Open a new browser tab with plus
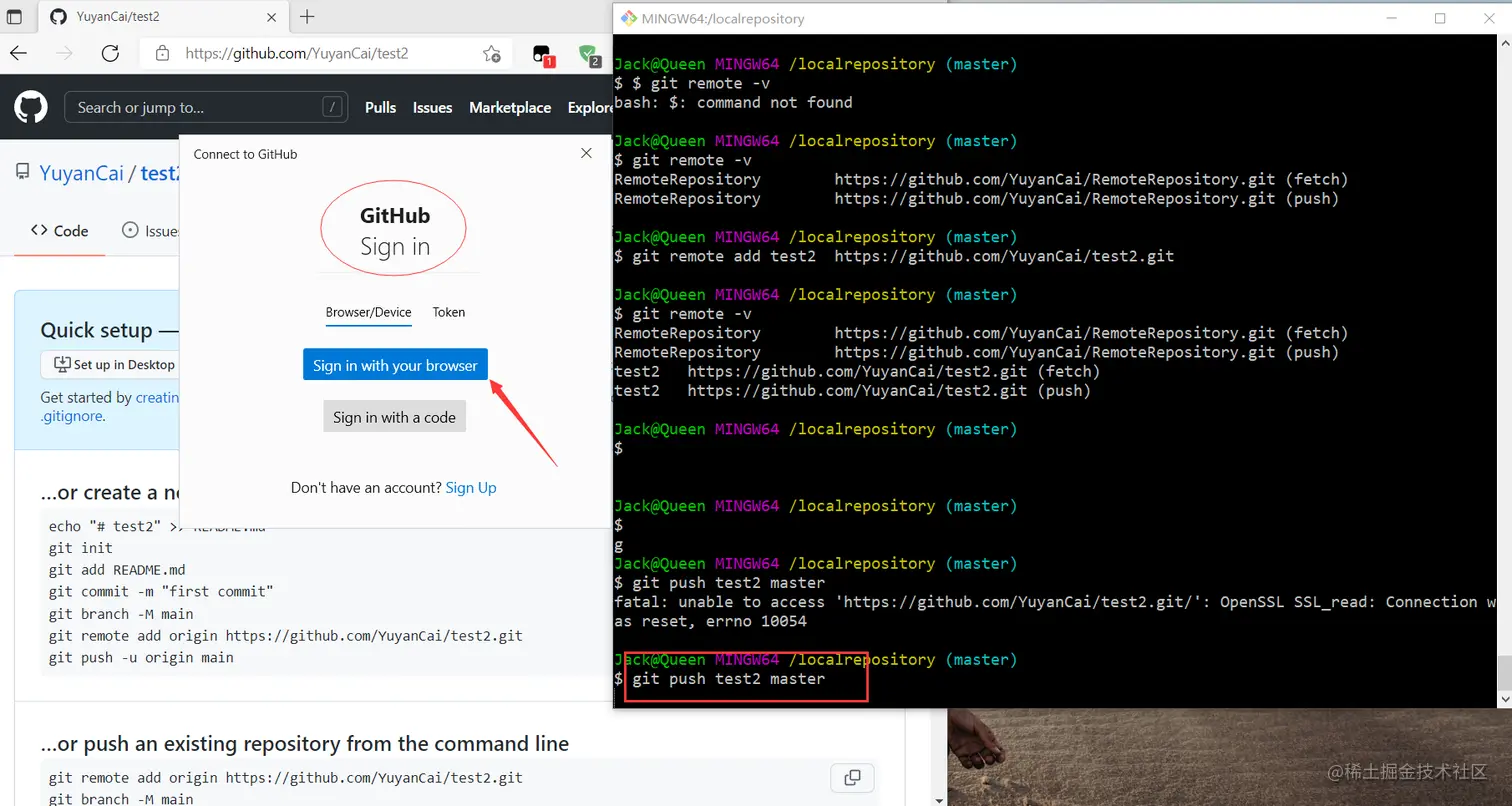This screenshot has height=806, width=1512. tap(307, 17)
